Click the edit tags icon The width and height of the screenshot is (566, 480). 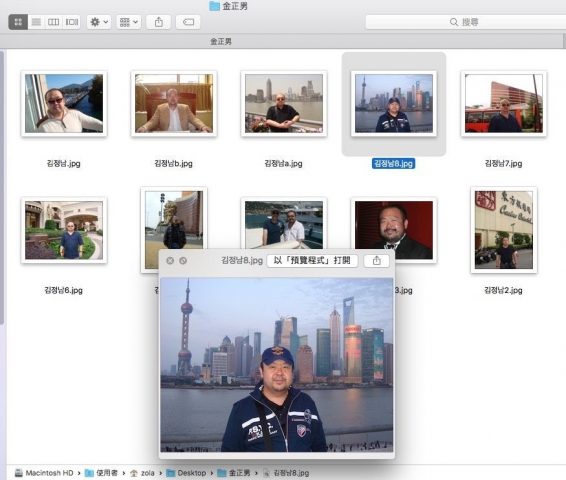(x=188, y=22)
